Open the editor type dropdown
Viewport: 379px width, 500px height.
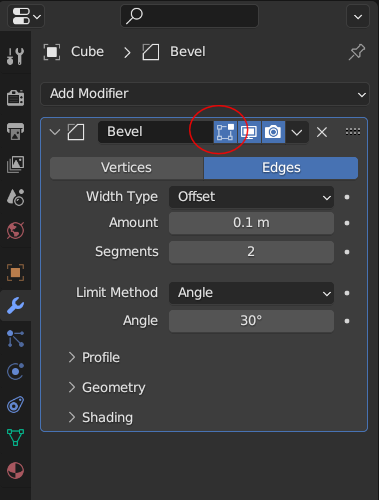point(26,16)
